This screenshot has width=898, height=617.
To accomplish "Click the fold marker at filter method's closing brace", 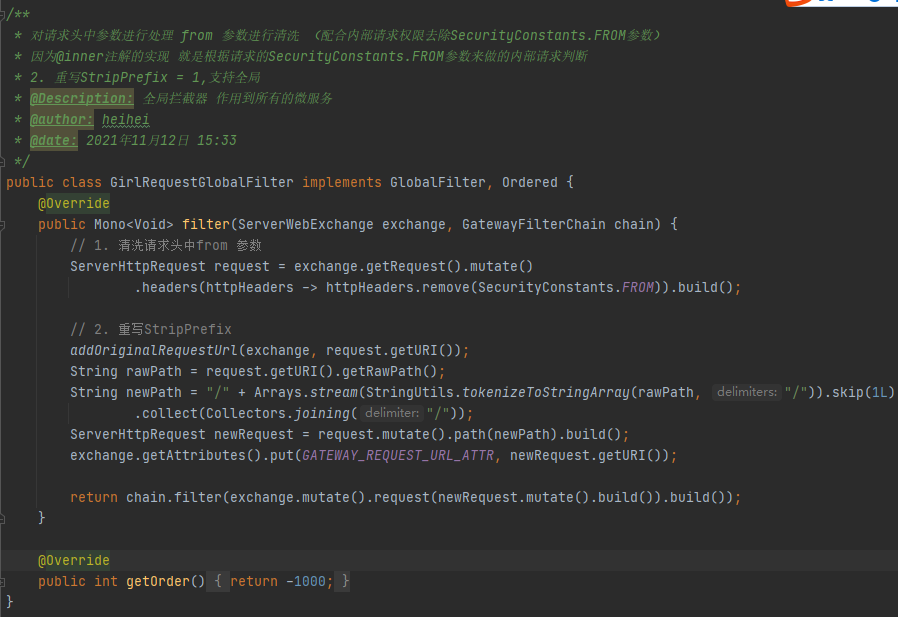I will coord(2,519).
